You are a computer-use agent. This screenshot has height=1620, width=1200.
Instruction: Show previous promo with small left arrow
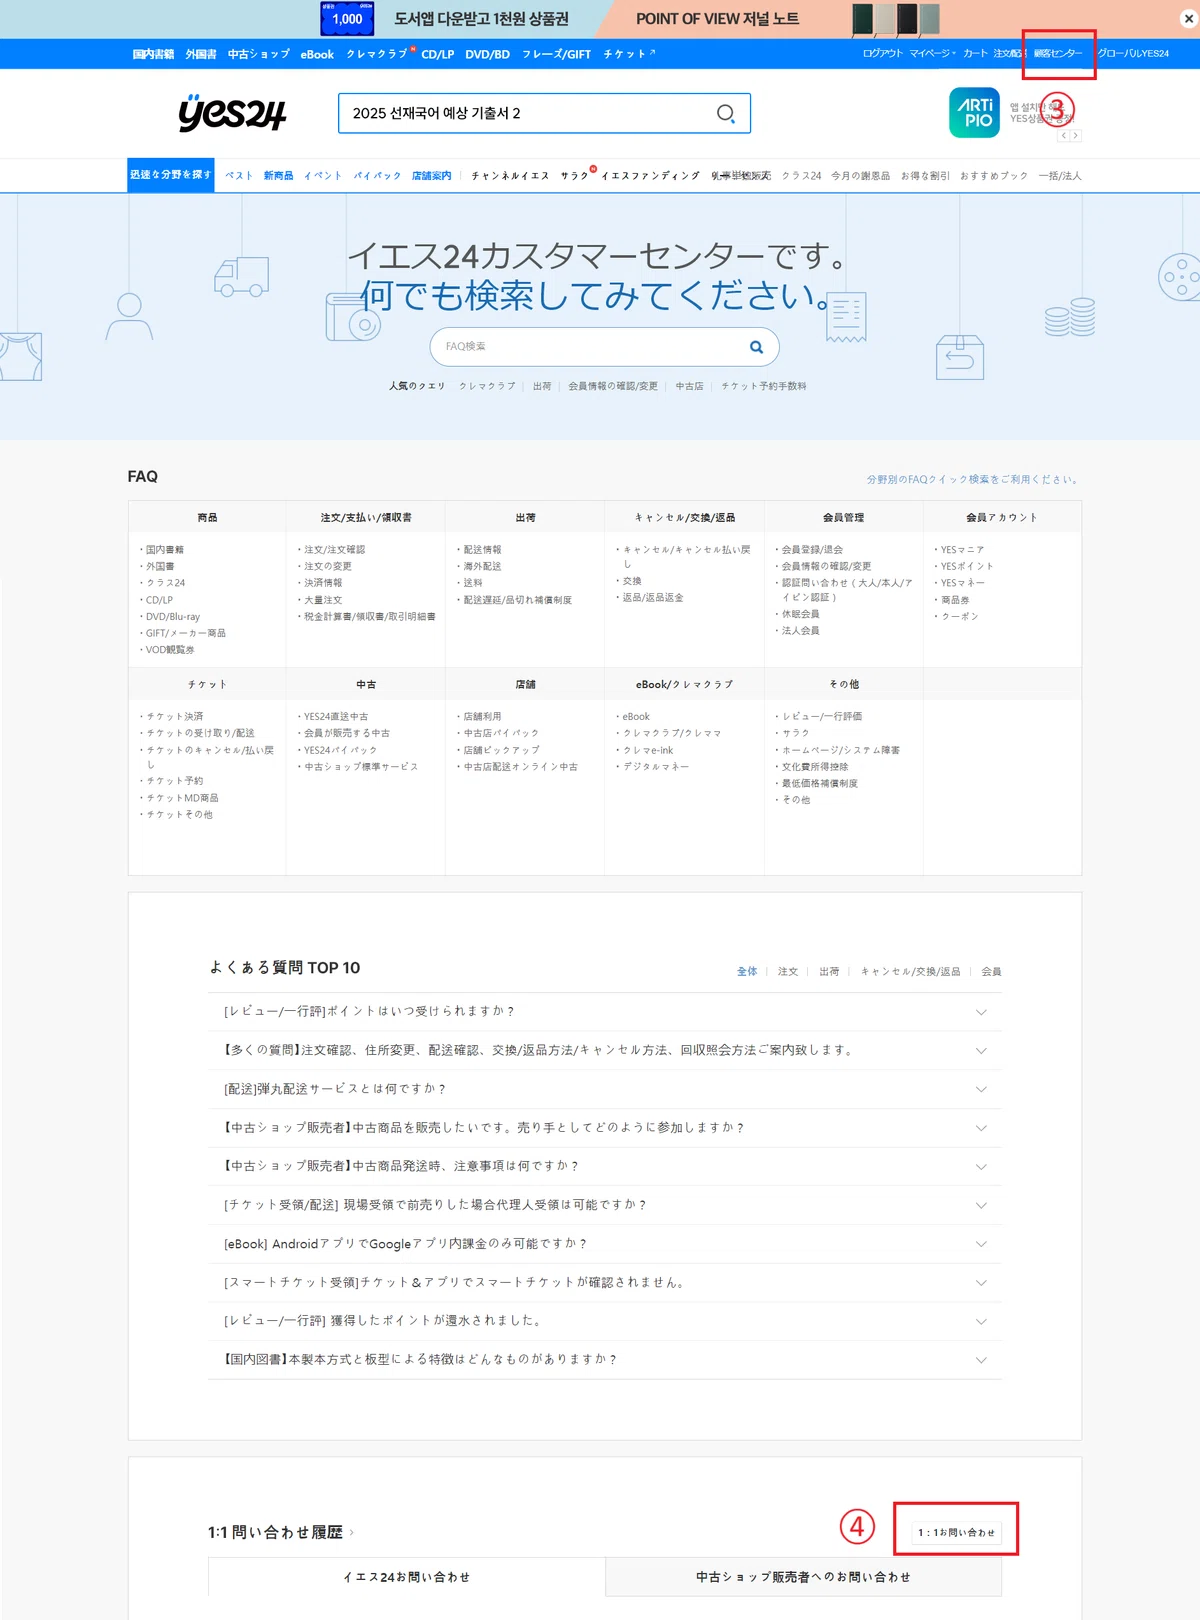point(1065,136)
